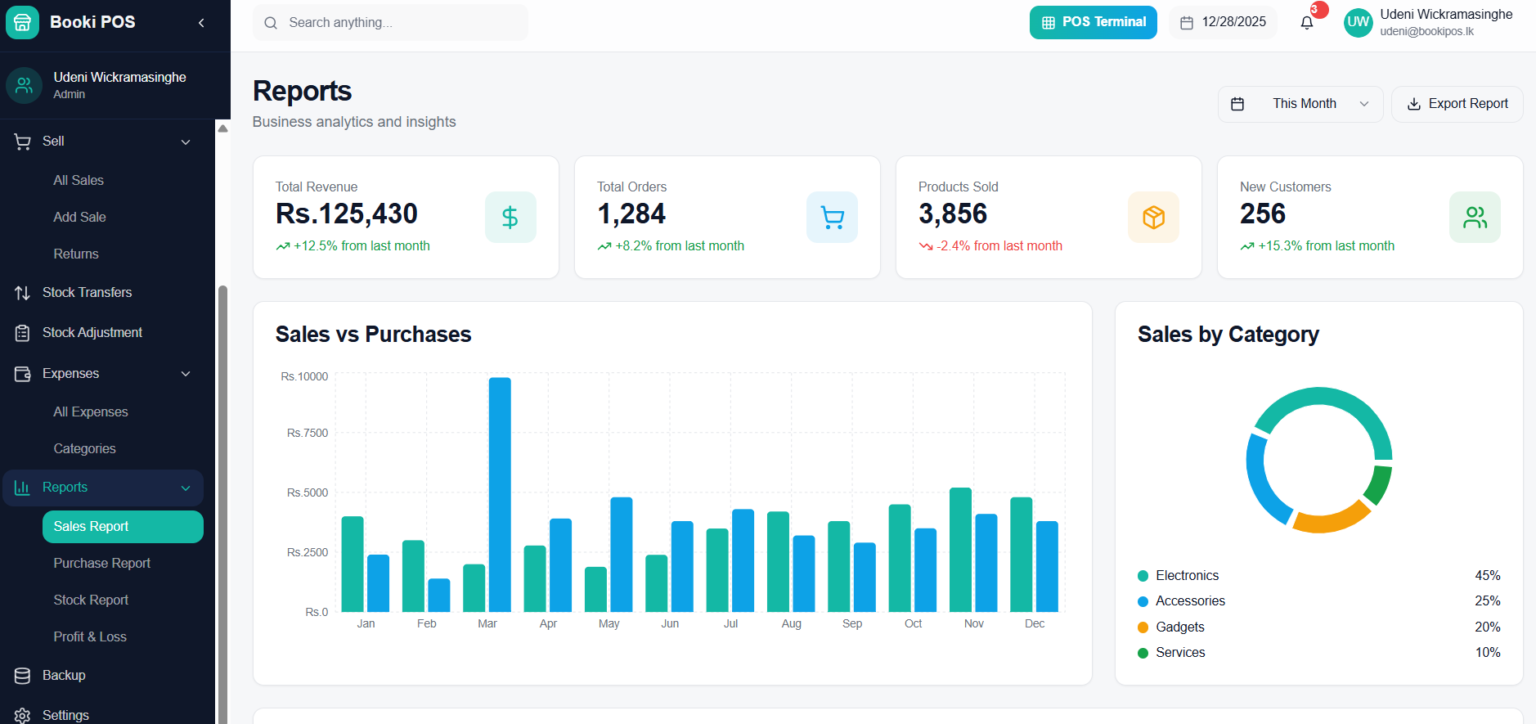The width and height of the screenshot is (1536, 724).
Task: Click the Booki POS store logo icon
Action: point(22,22)
